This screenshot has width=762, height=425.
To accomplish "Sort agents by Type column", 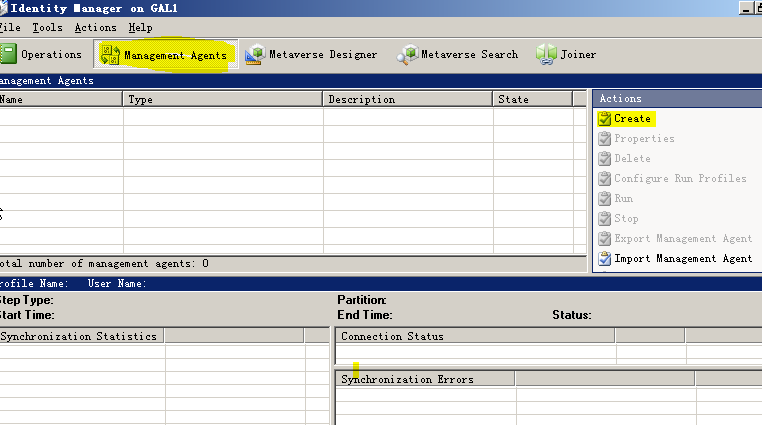I will [223, 99].
